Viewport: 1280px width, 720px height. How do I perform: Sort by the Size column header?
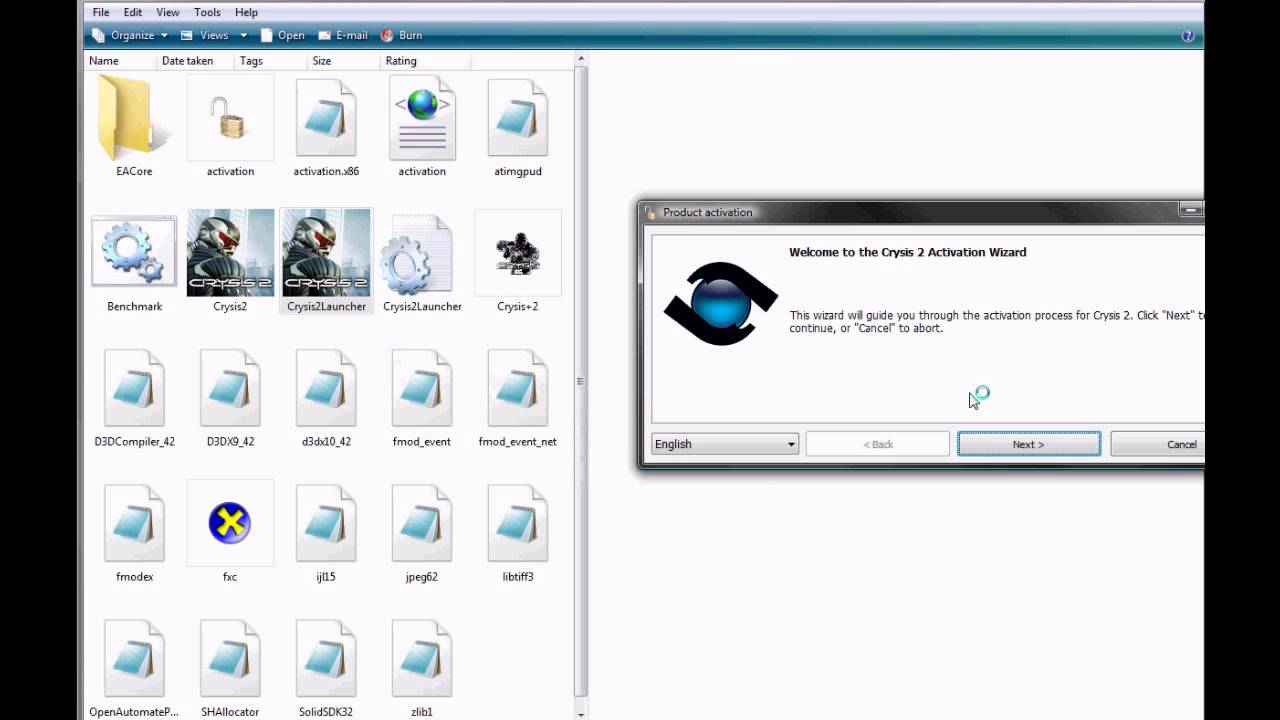pos(345,61)
